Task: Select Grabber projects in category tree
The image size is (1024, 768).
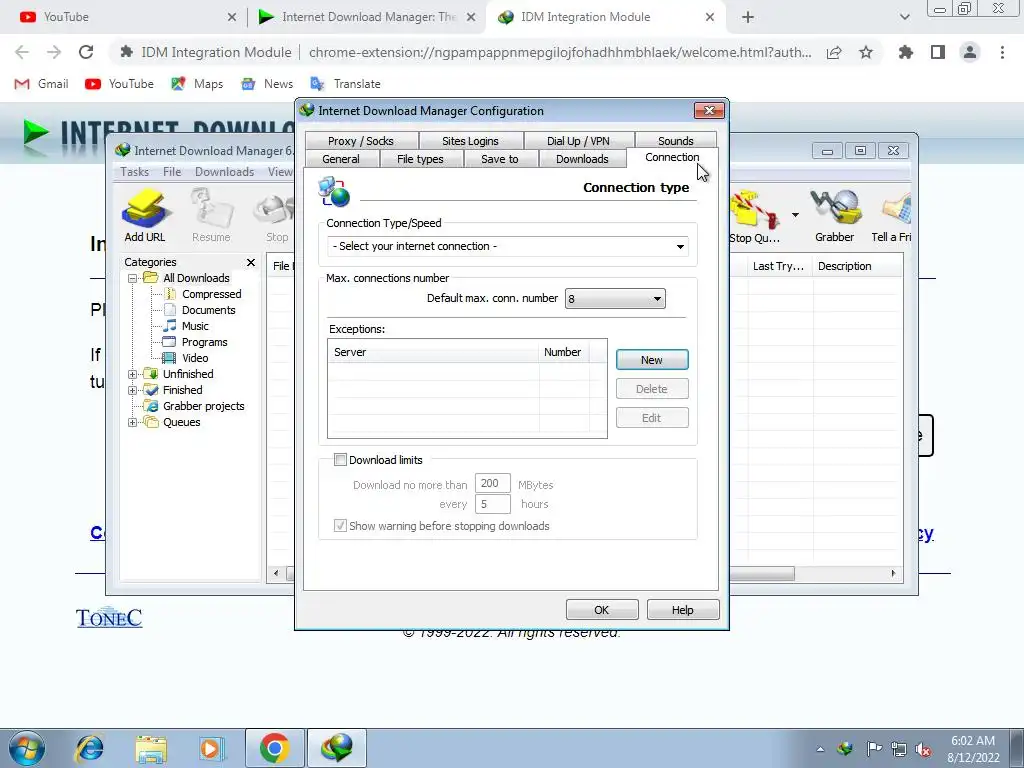Action: coord(203,406)
